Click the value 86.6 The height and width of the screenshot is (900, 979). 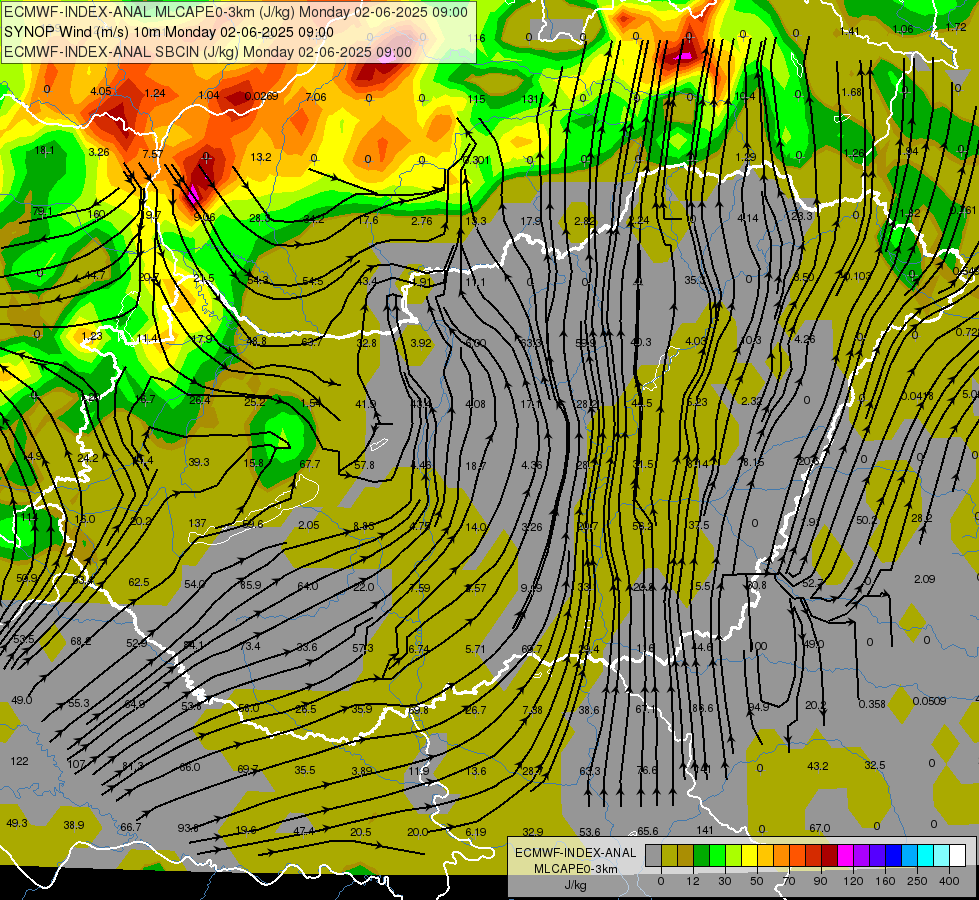702,708
